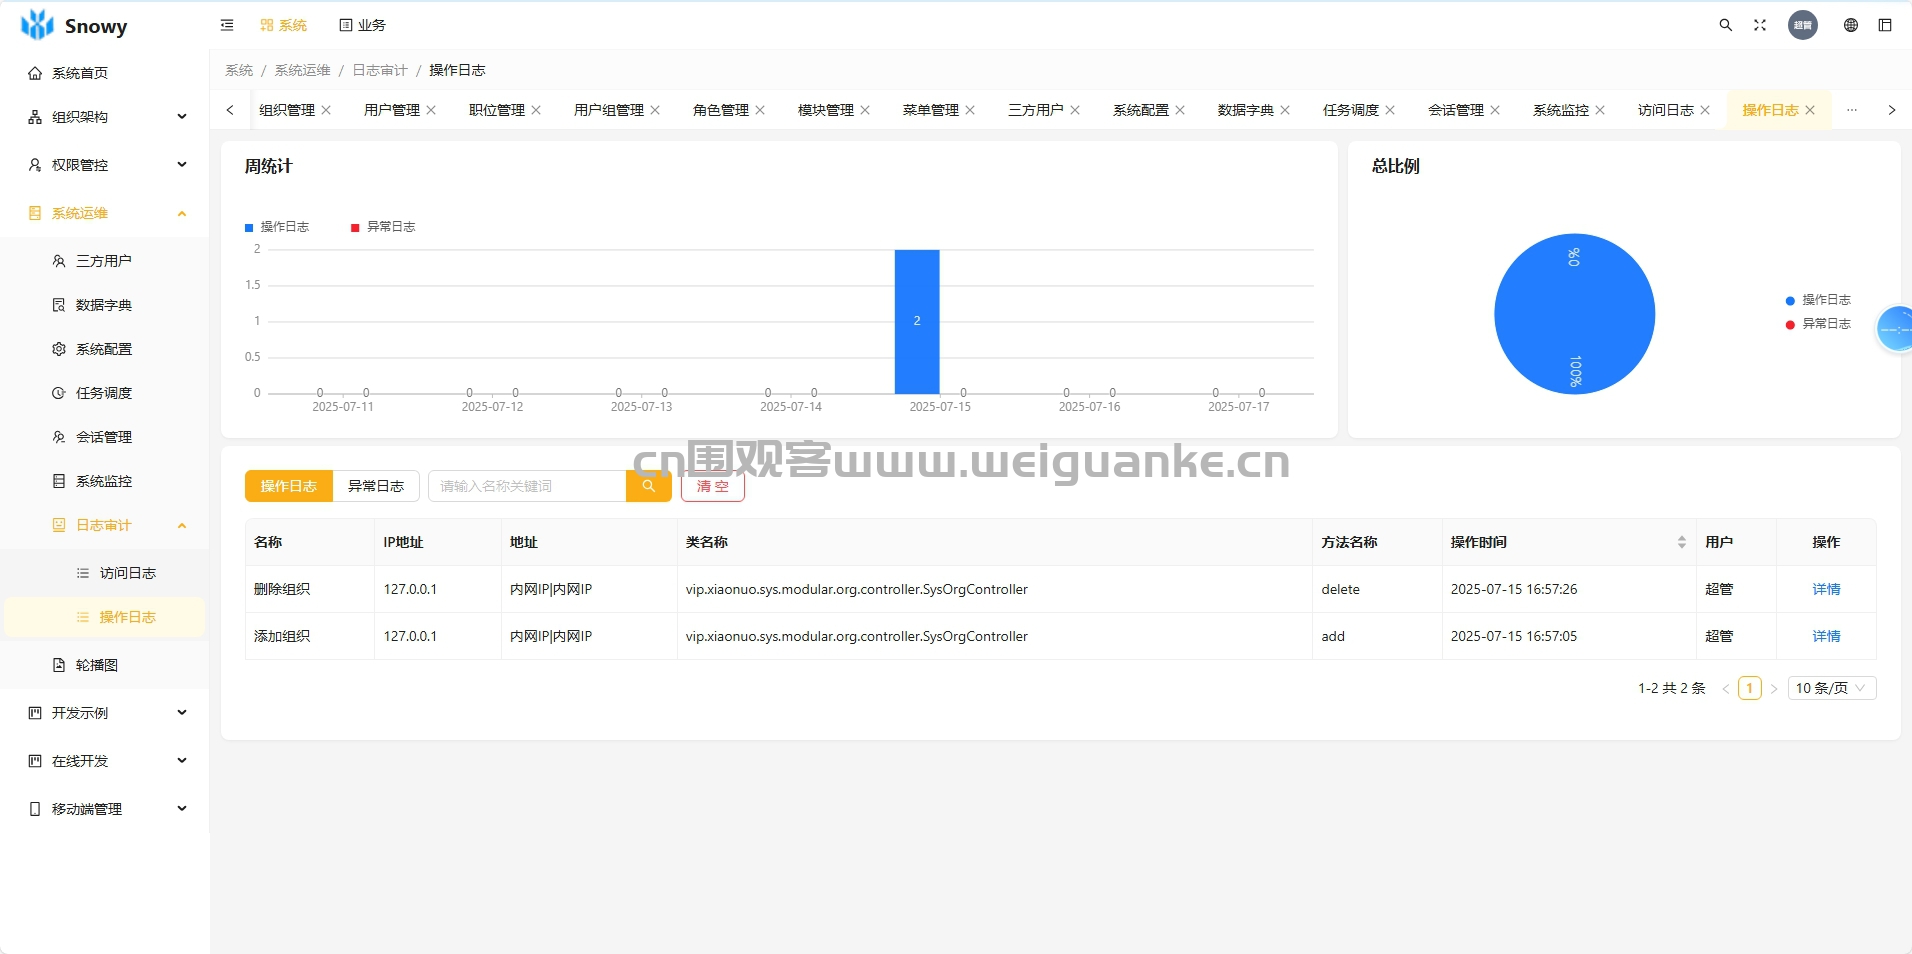
Task: Click the blue pie chart slice
Action: tap(1574, 314)
